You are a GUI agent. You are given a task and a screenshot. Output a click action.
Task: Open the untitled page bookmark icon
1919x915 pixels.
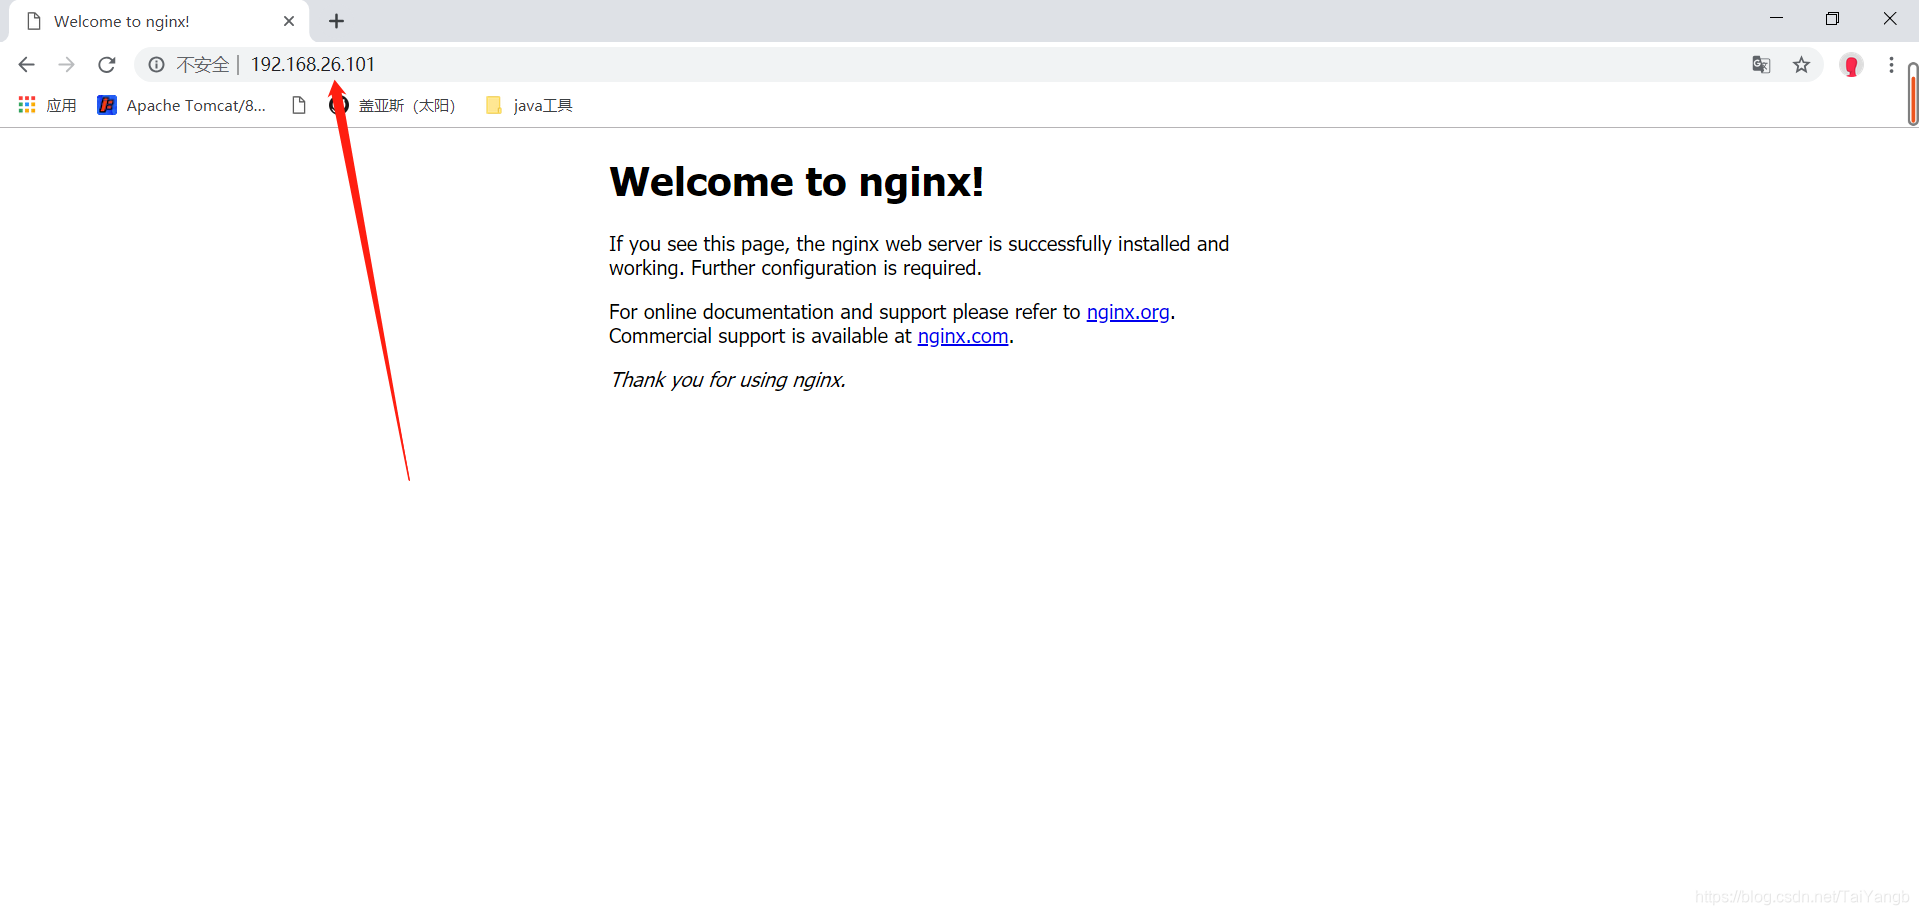(x=298, y=105)
